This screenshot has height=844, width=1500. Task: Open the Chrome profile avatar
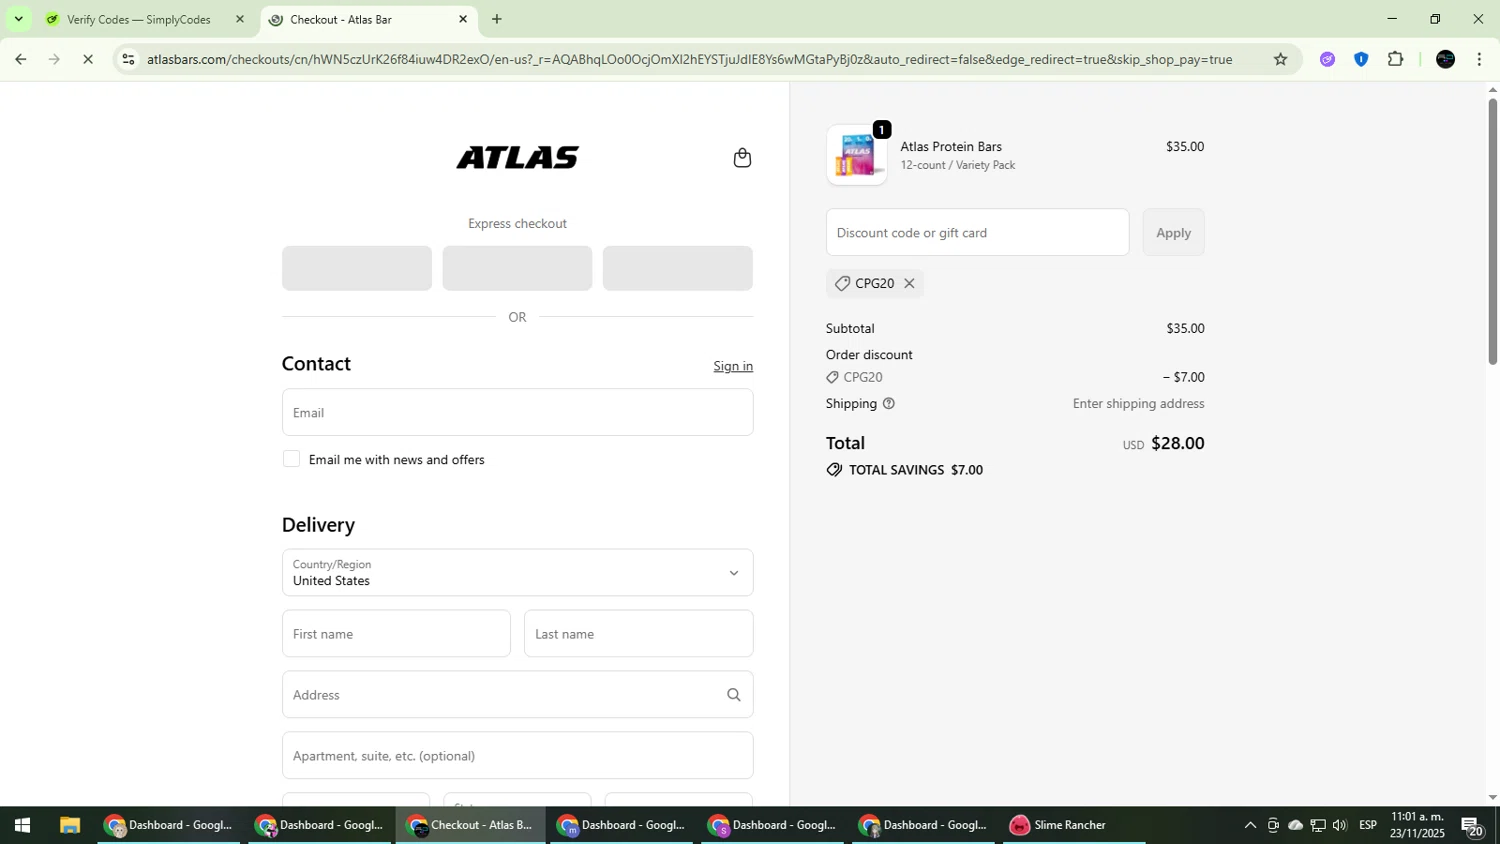tap(1445, 59)
